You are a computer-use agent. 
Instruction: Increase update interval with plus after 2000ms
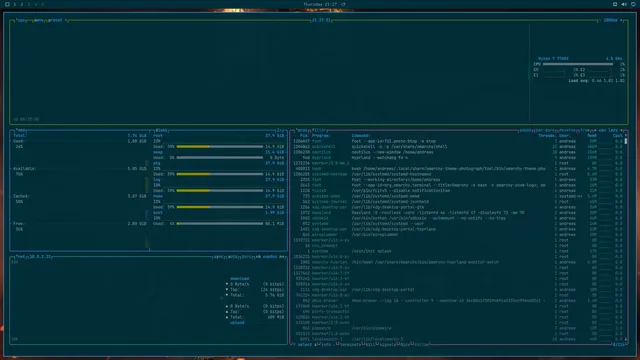[x=621, y=20]
